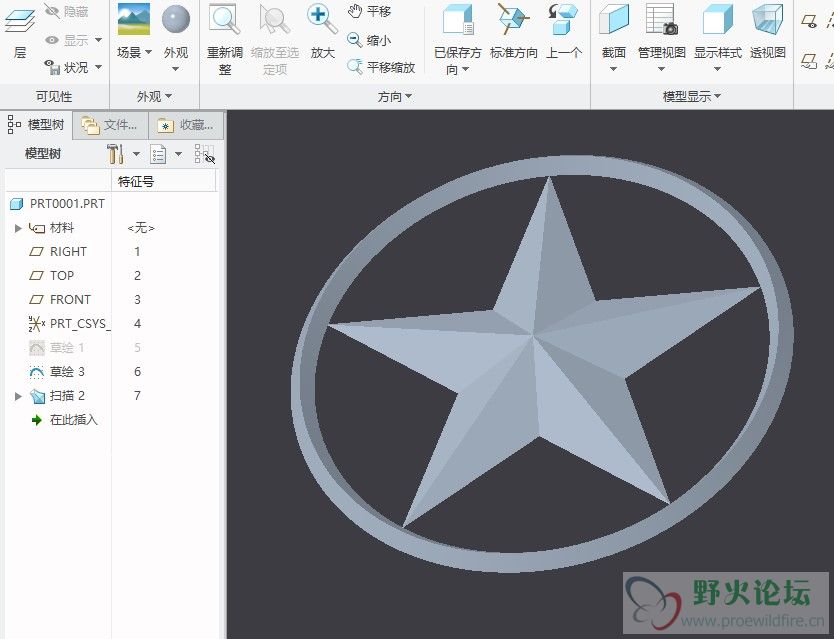834x639 pixels.
Task: Expand the 材料 tree node
Action: tap(18, 228)
